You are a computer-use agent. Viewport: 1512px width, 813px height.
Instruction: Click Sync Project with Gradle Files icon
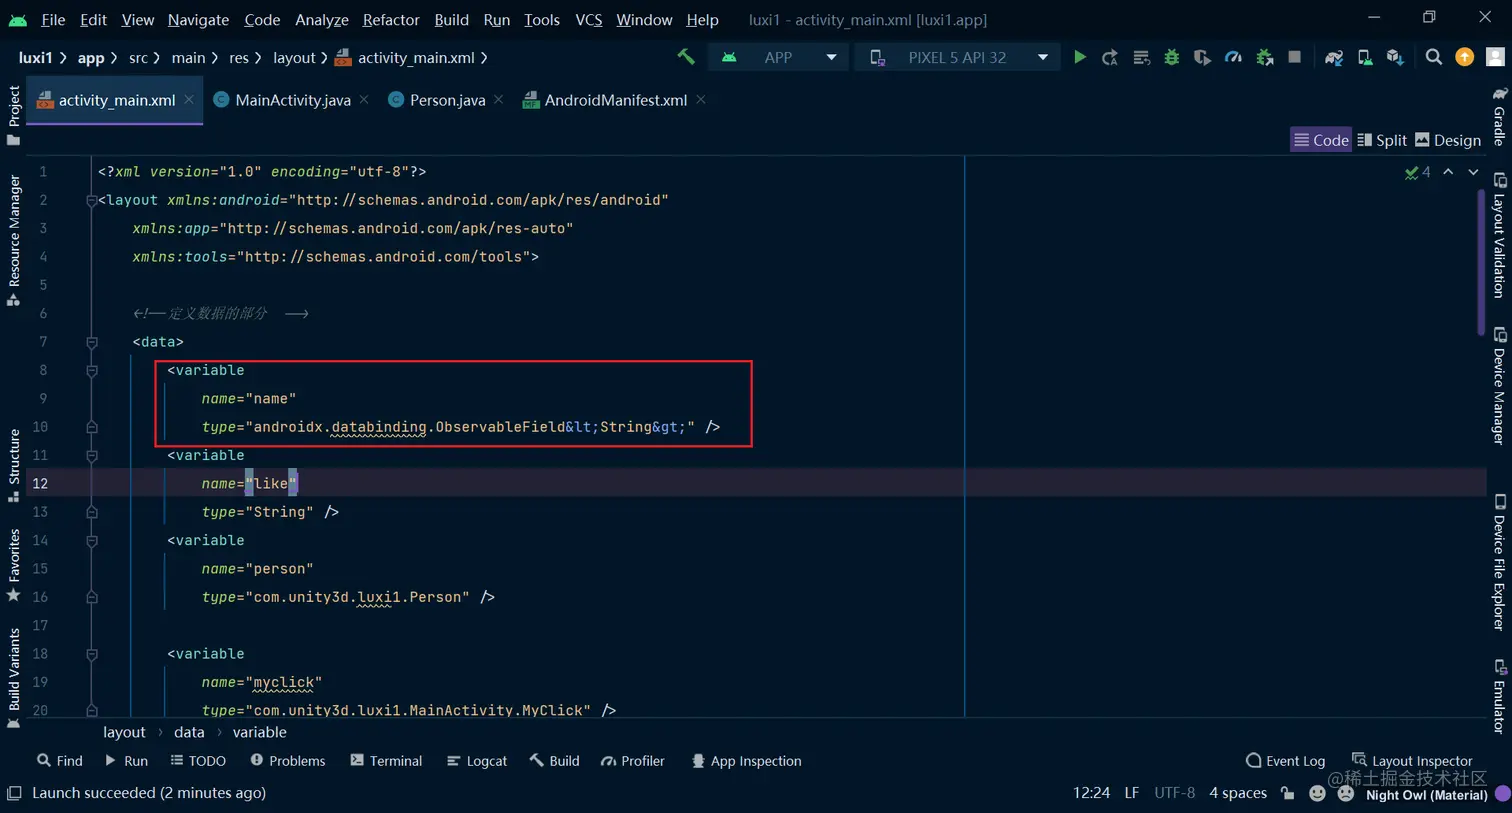[x=1334, y=57]
